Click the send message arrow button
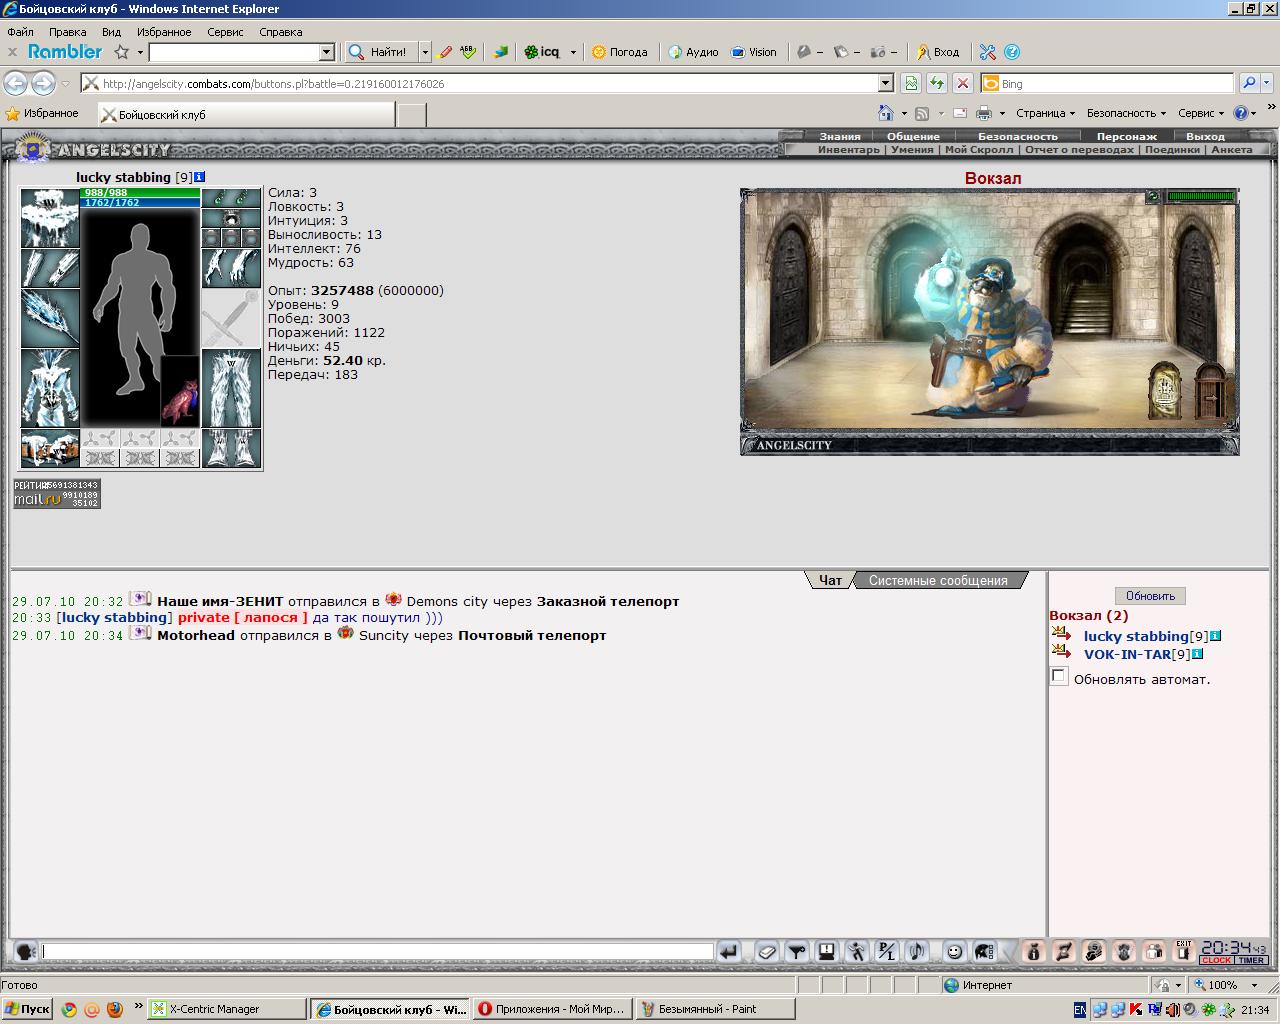Viewport: 1280px width, 1024px height. click(728, 952)
